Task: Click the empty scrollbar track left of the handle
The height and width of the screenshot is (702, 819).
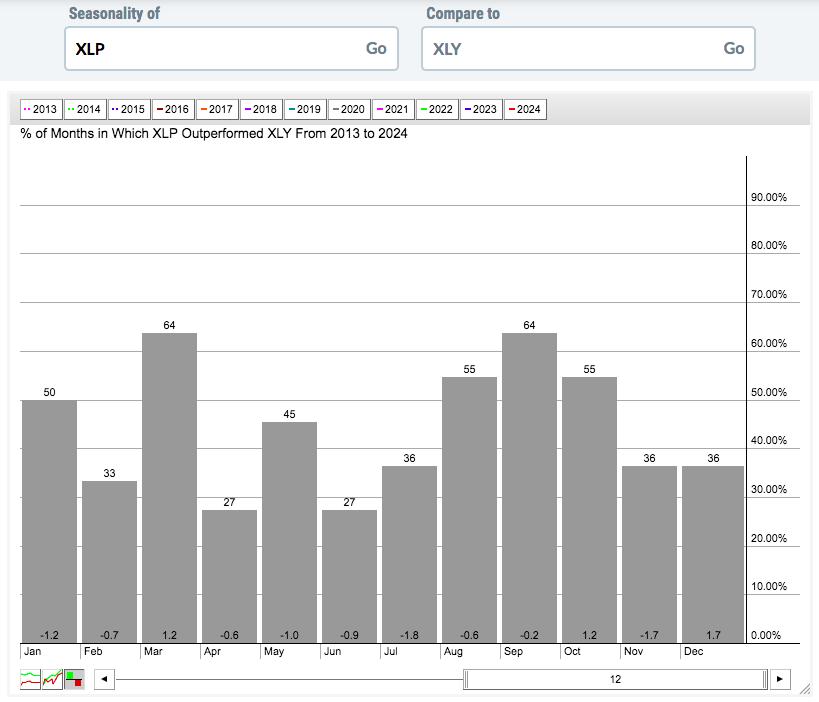Action: pos(290,680)
